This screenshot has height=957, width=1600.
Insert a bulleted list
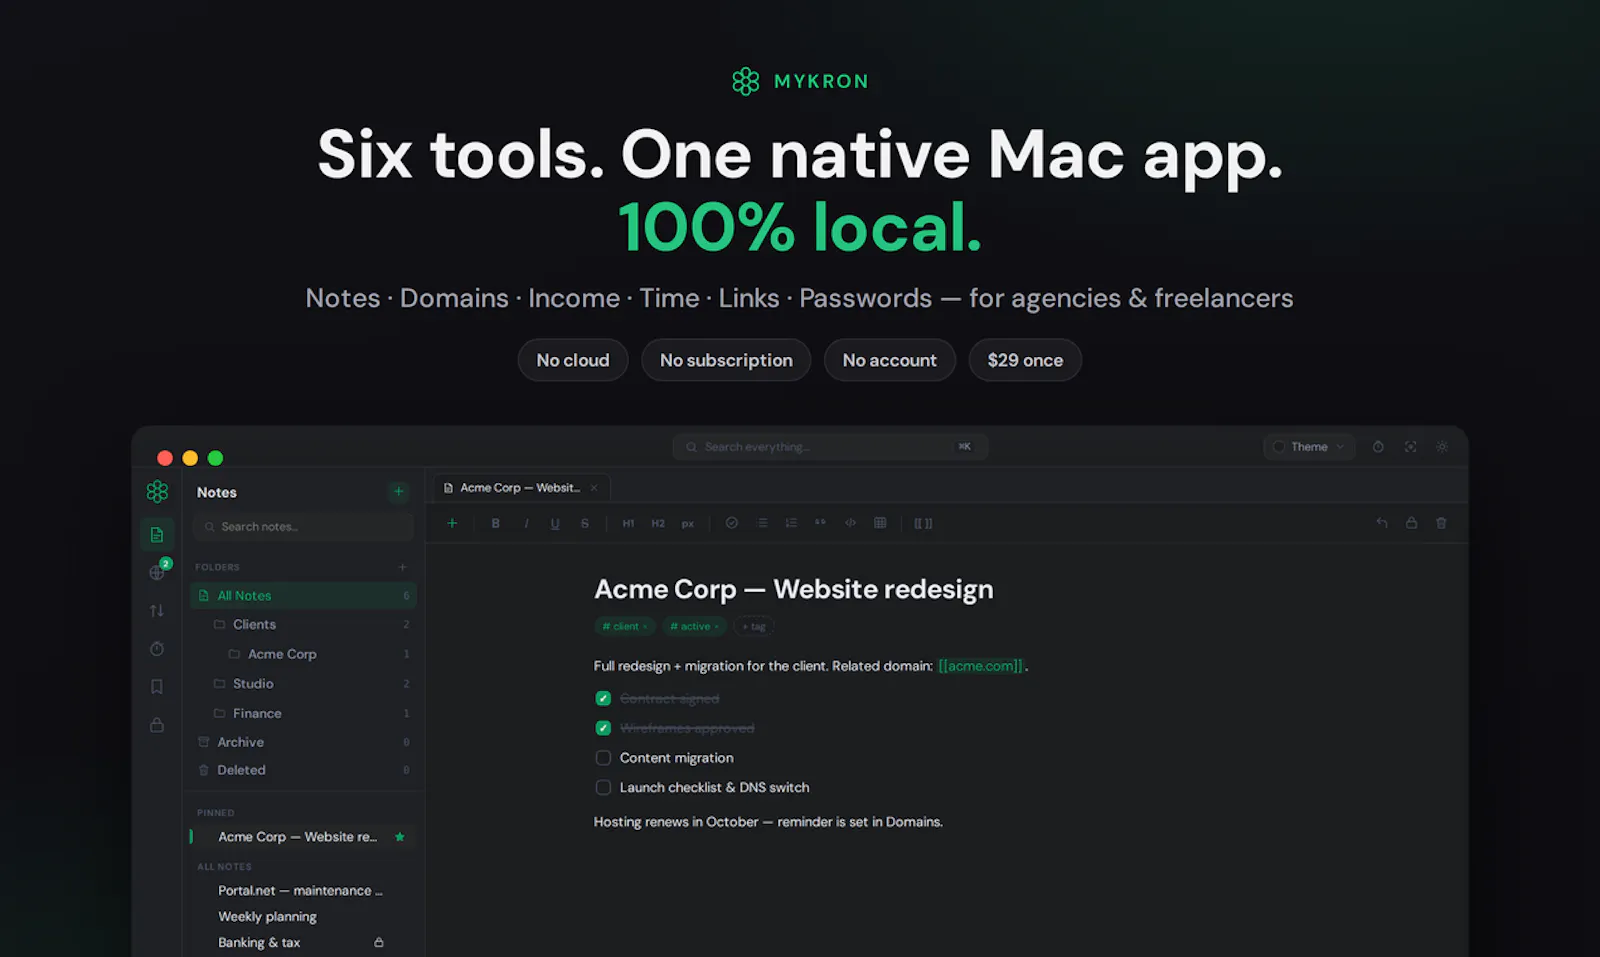pos(762,523)
